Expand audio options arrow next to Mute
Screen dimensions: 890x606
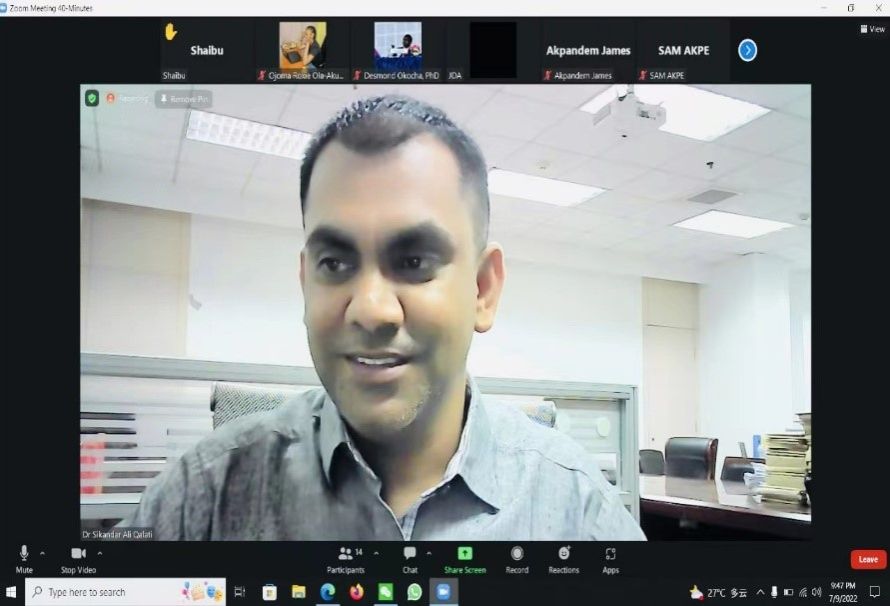[42, 552]
